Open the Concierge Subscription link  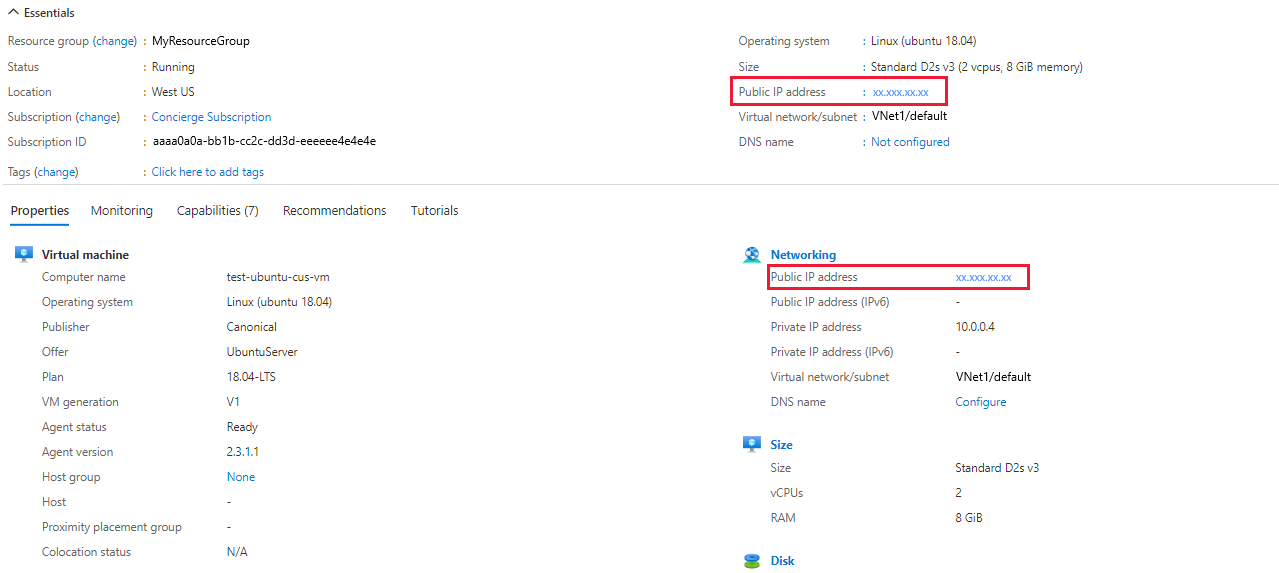pyautogui.click(x=212, y=117)
